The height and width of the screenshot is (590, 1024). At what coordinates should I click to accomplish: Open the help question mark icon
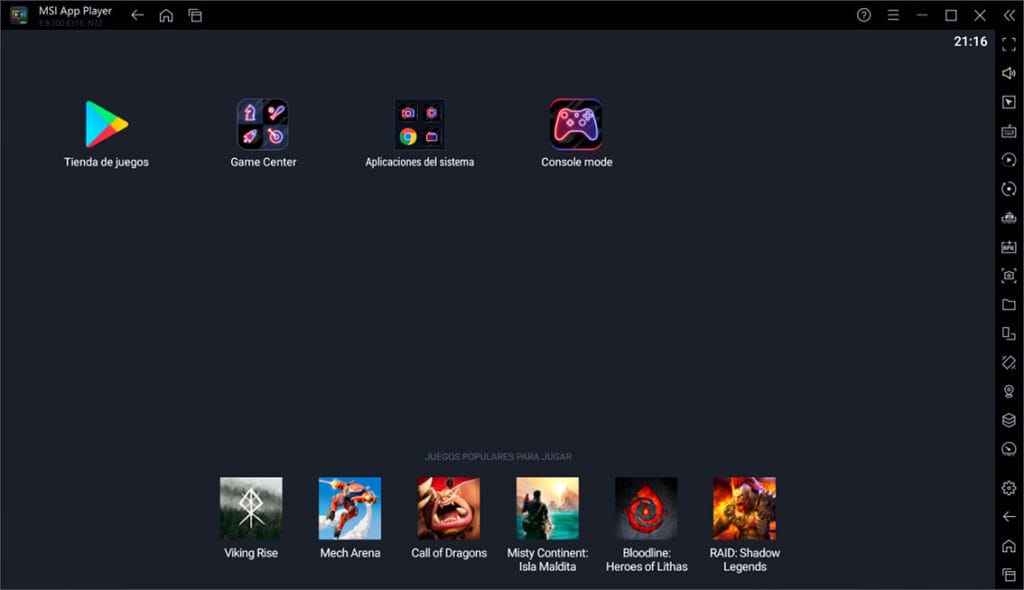(864, 15)
